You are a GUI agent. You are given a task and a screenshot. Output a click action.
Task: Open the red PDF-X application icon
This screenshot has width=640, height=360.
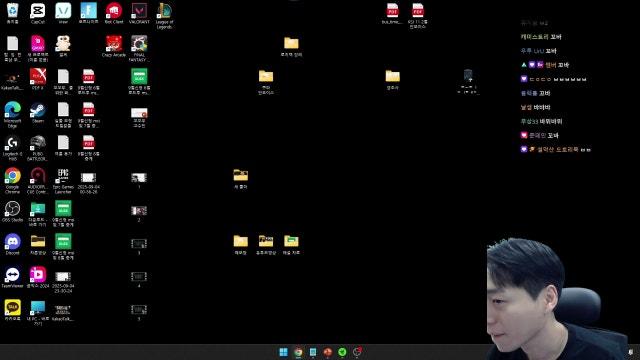click(38, 80)
